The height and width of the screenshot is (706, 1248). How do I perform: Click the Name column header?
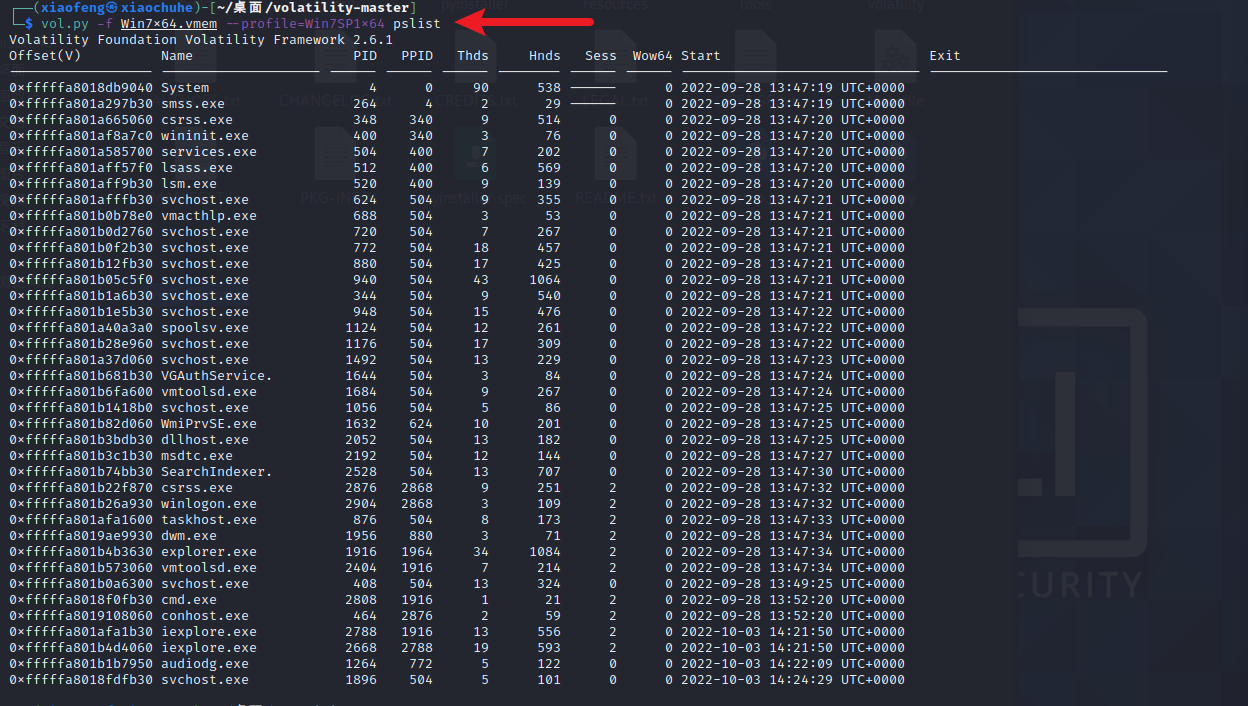pyautogui.click(x=177, y=55)
